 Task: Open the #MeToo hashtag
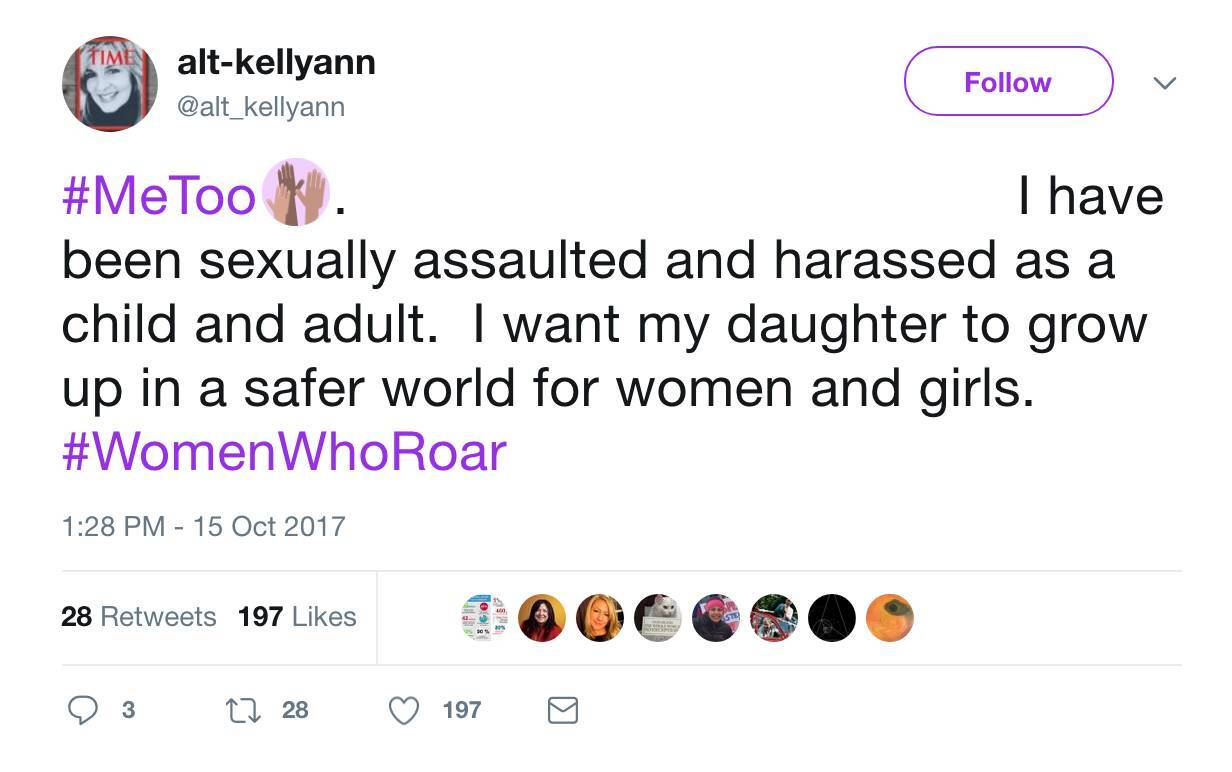pyautogui.click(x=159, y=195)
